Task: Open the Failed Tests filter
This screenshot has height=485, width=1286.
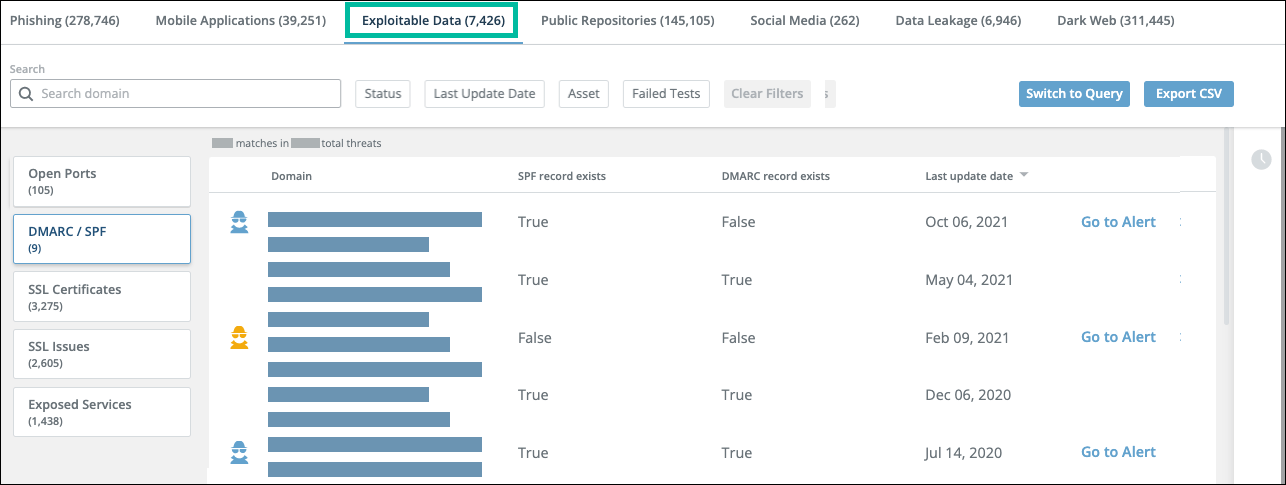Action: [666, 94]
